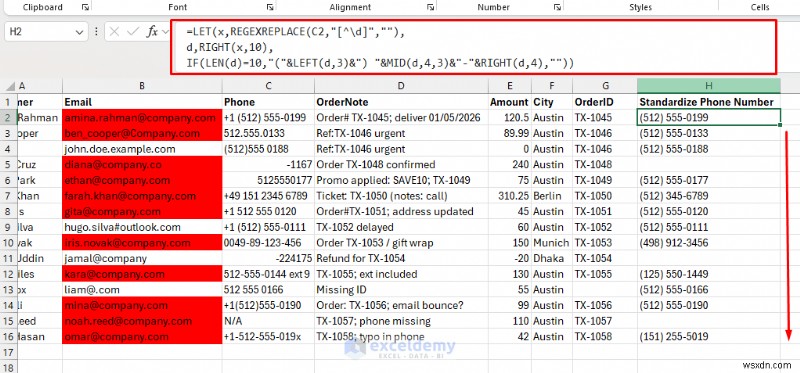Select phone cell '+1-512-555-019x'

tap(268, 337)
